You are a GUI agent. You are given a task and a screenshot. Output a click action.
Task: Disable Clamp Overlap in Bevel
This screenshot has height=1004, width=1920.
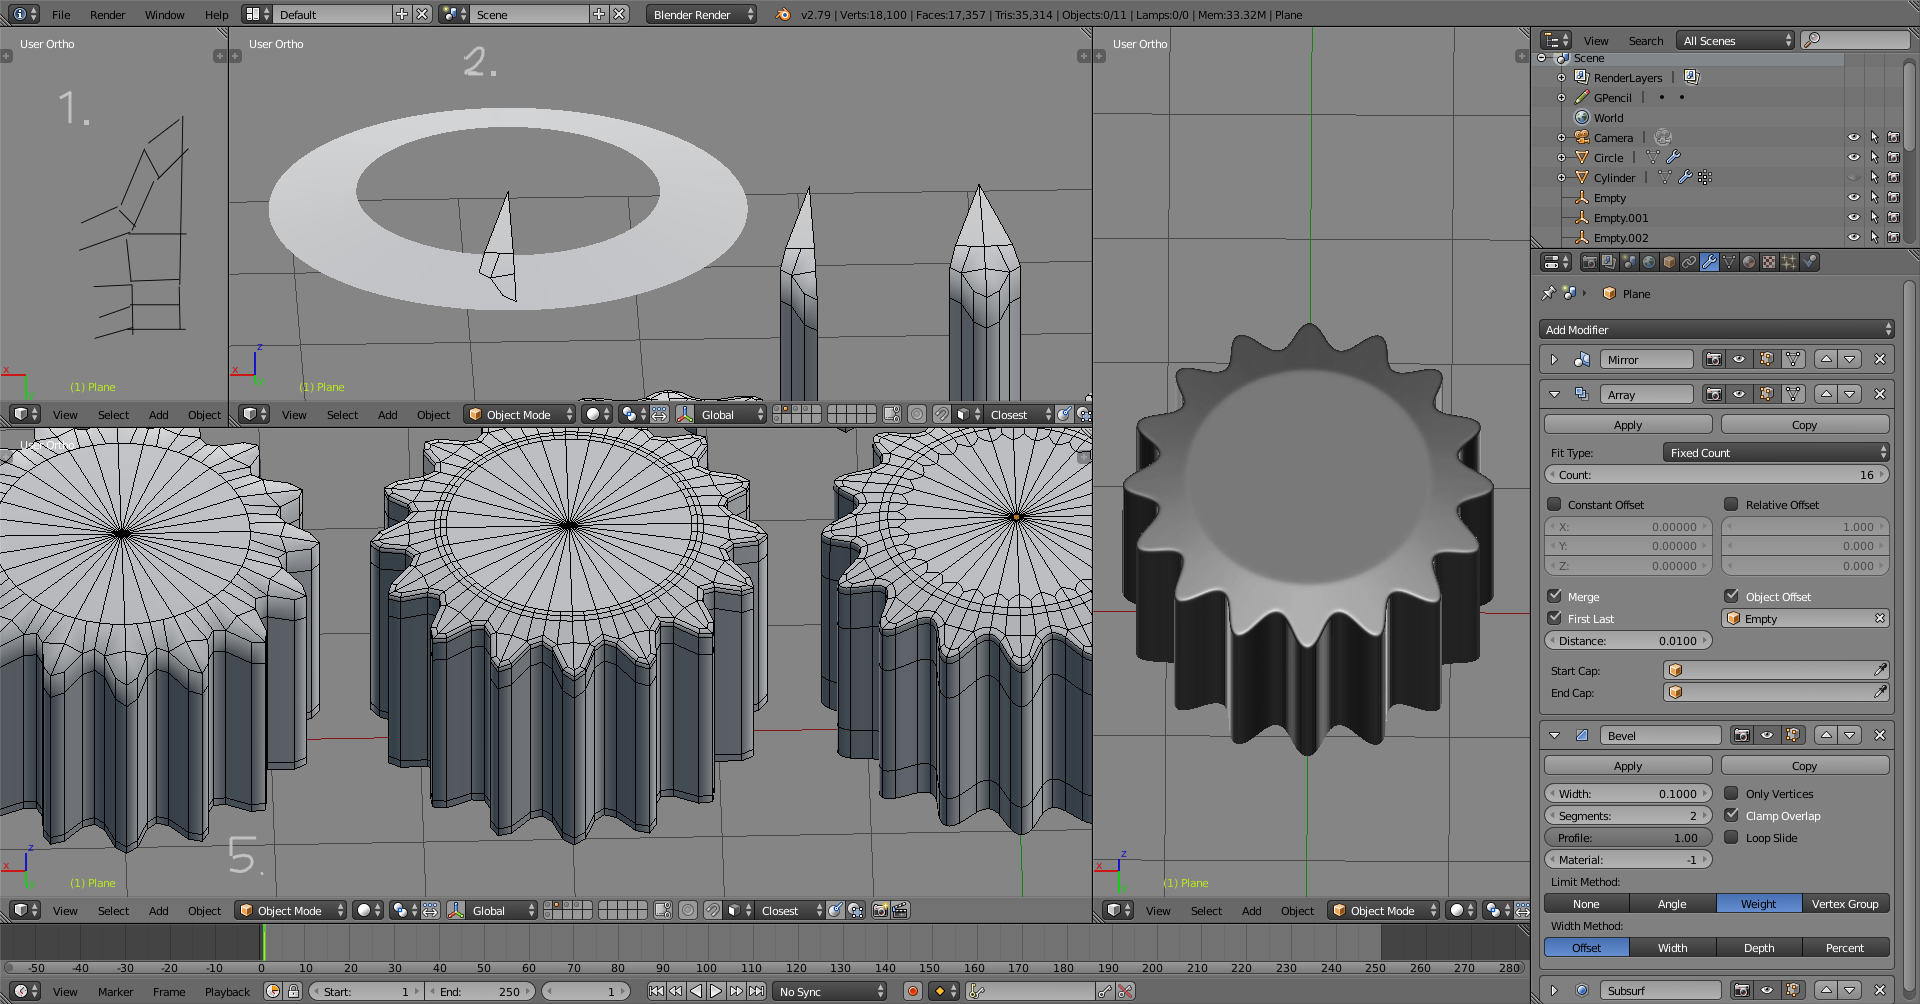click(x=1731, y=815)
